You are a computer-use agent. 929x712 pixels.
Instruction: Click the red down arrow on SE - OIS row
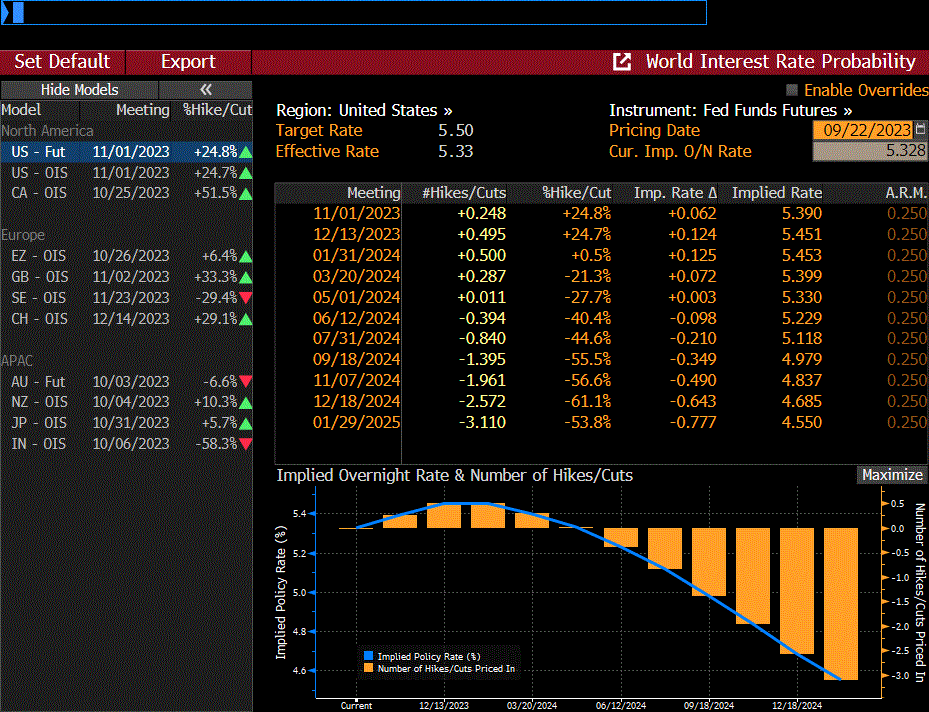(x=245, y=298)
